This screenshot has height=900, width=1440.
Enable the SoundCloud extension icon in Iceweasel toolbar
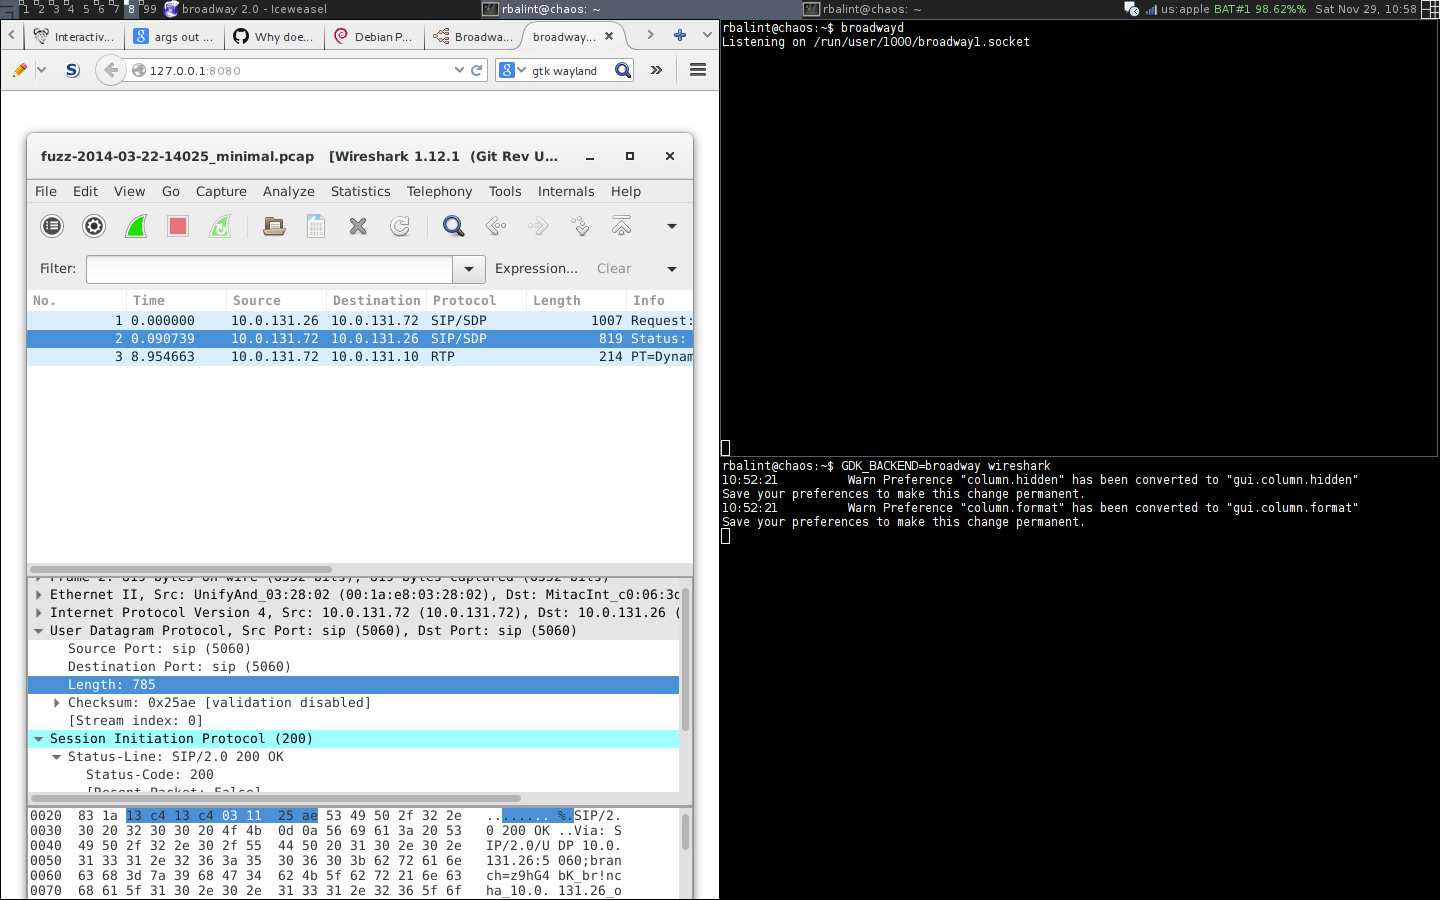pyautogui.click(x=71, y=70)
